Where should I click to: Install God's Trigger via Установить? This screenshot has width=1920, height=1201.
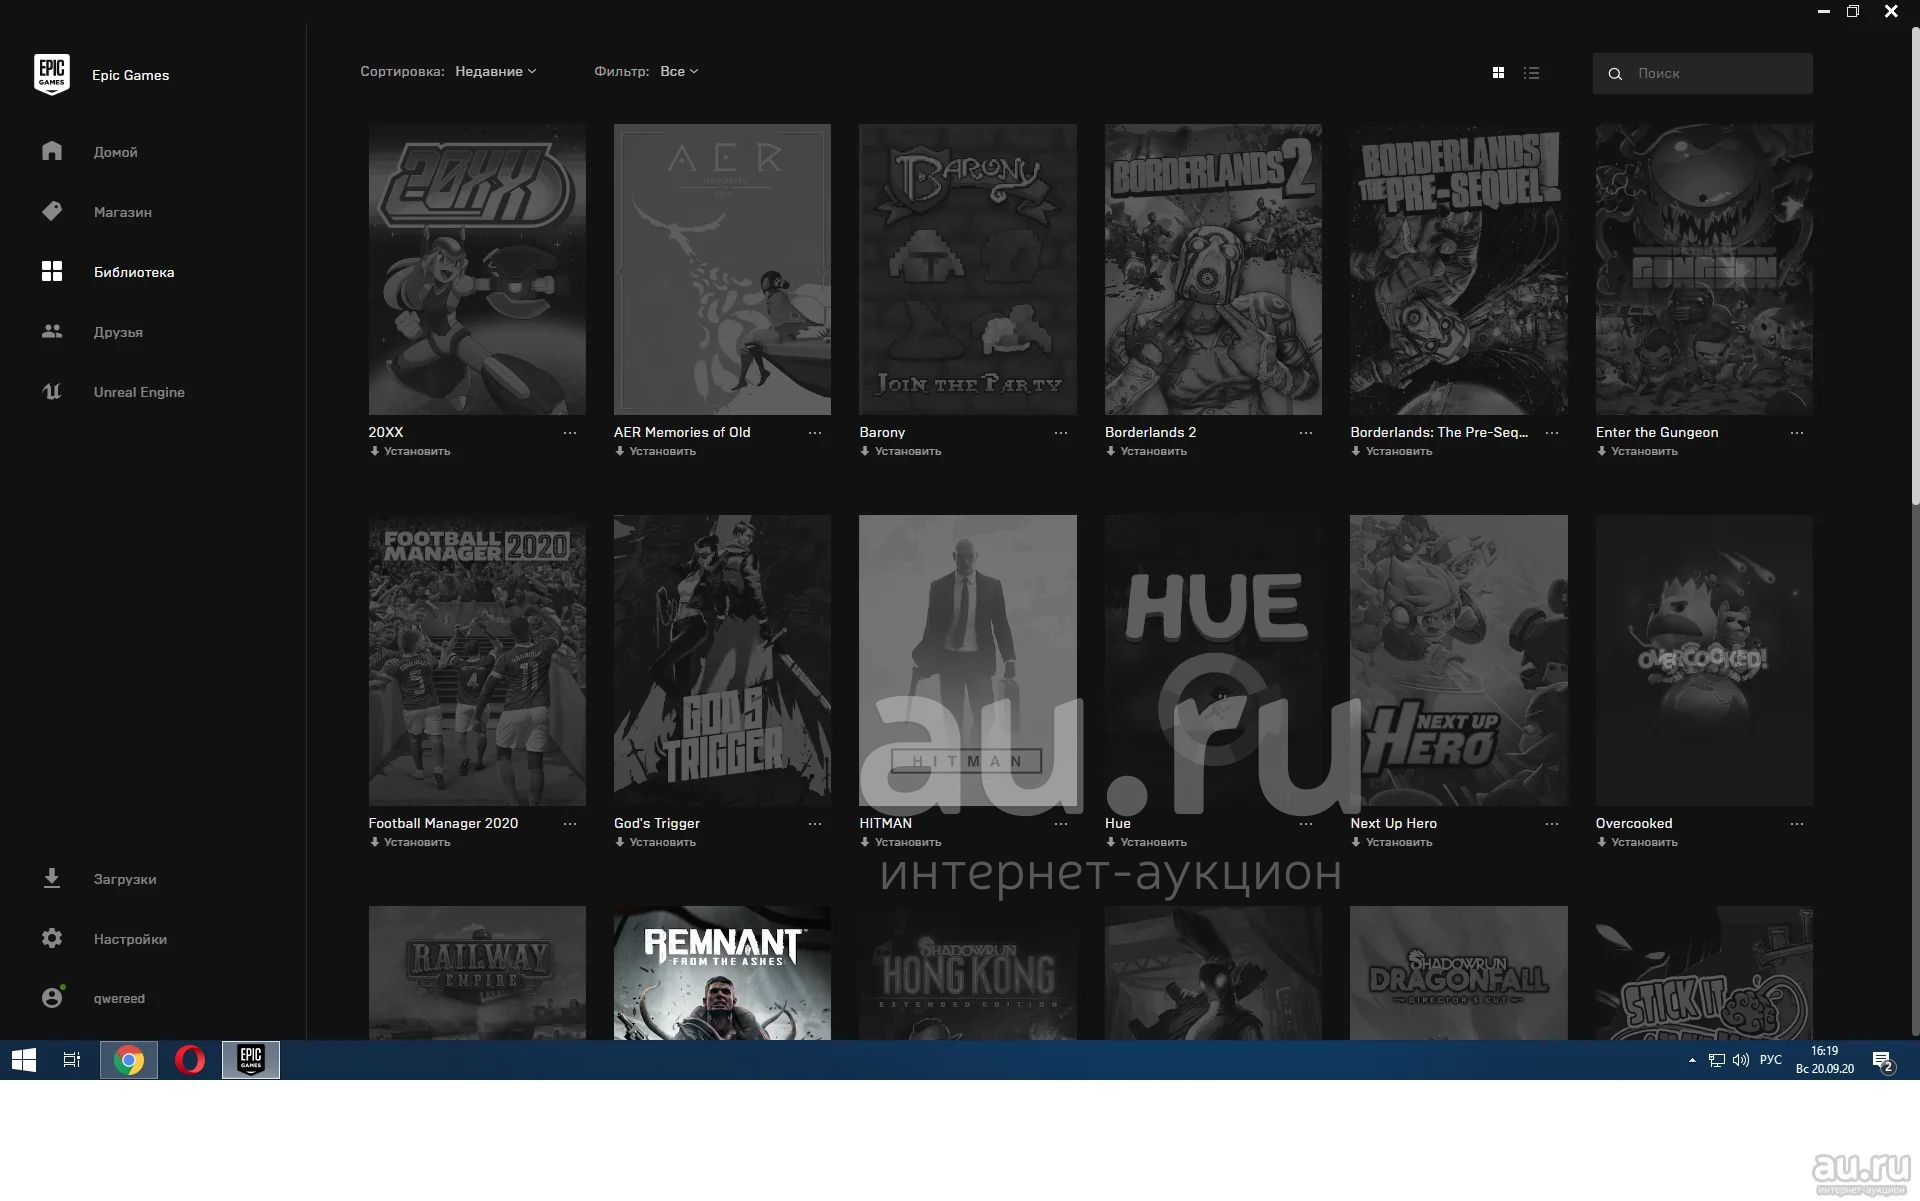click(x=655, y=842)
